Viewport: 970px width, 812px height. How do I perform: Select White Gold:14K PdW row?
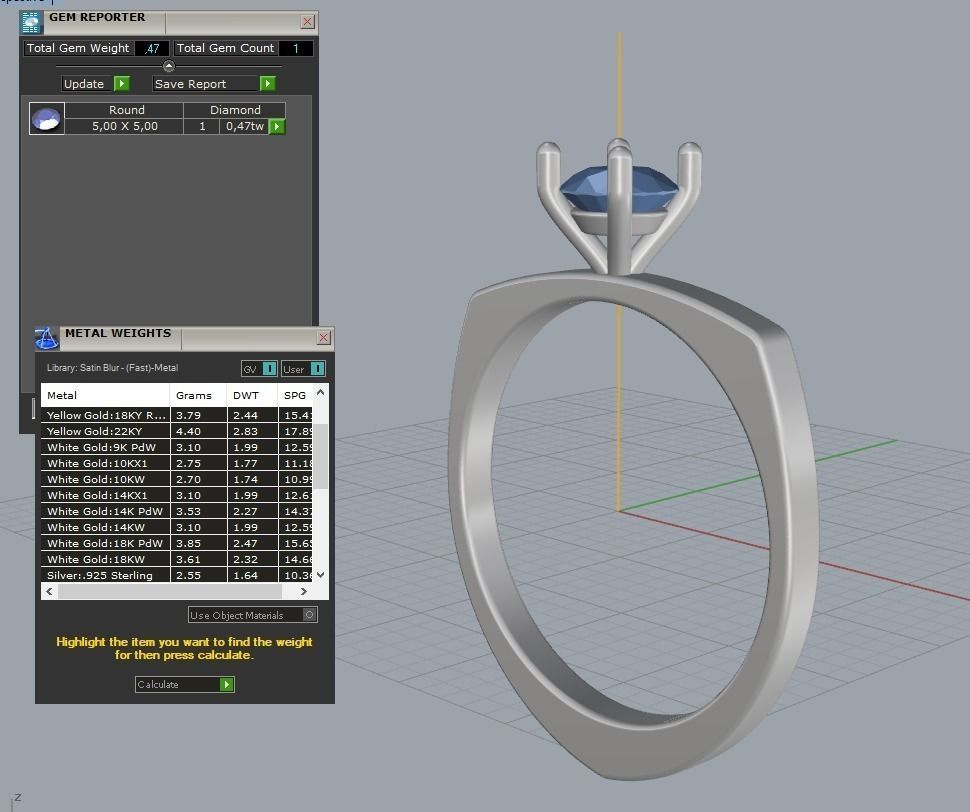[x=177, y=511]
